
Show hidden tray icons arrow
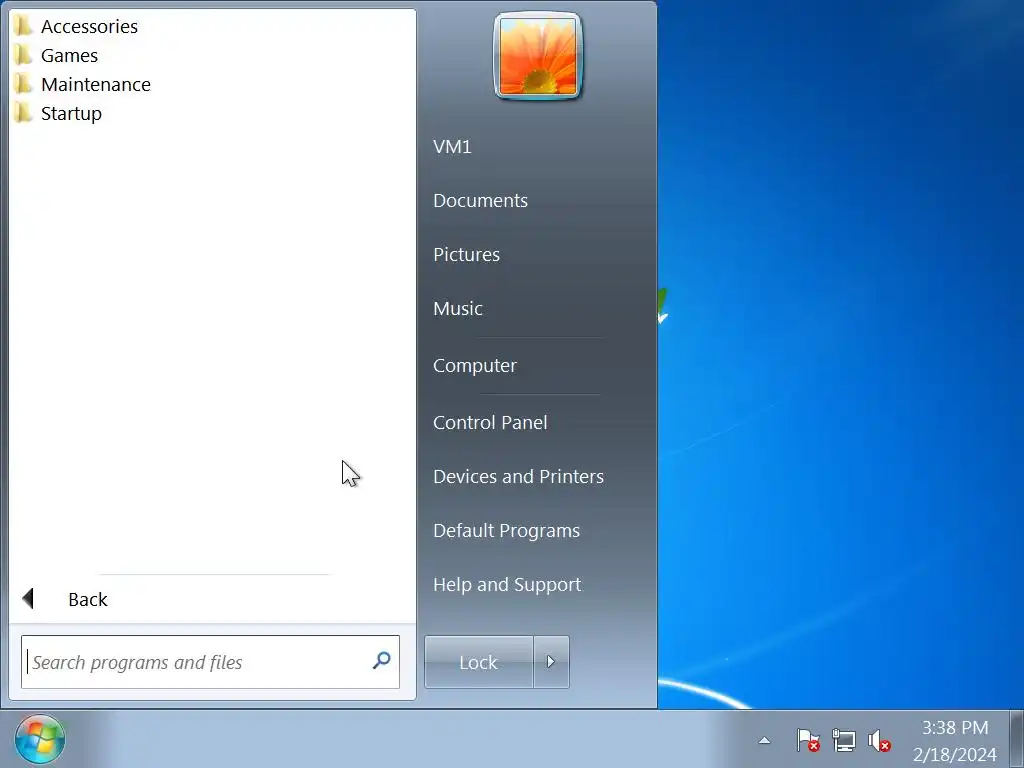764,741
